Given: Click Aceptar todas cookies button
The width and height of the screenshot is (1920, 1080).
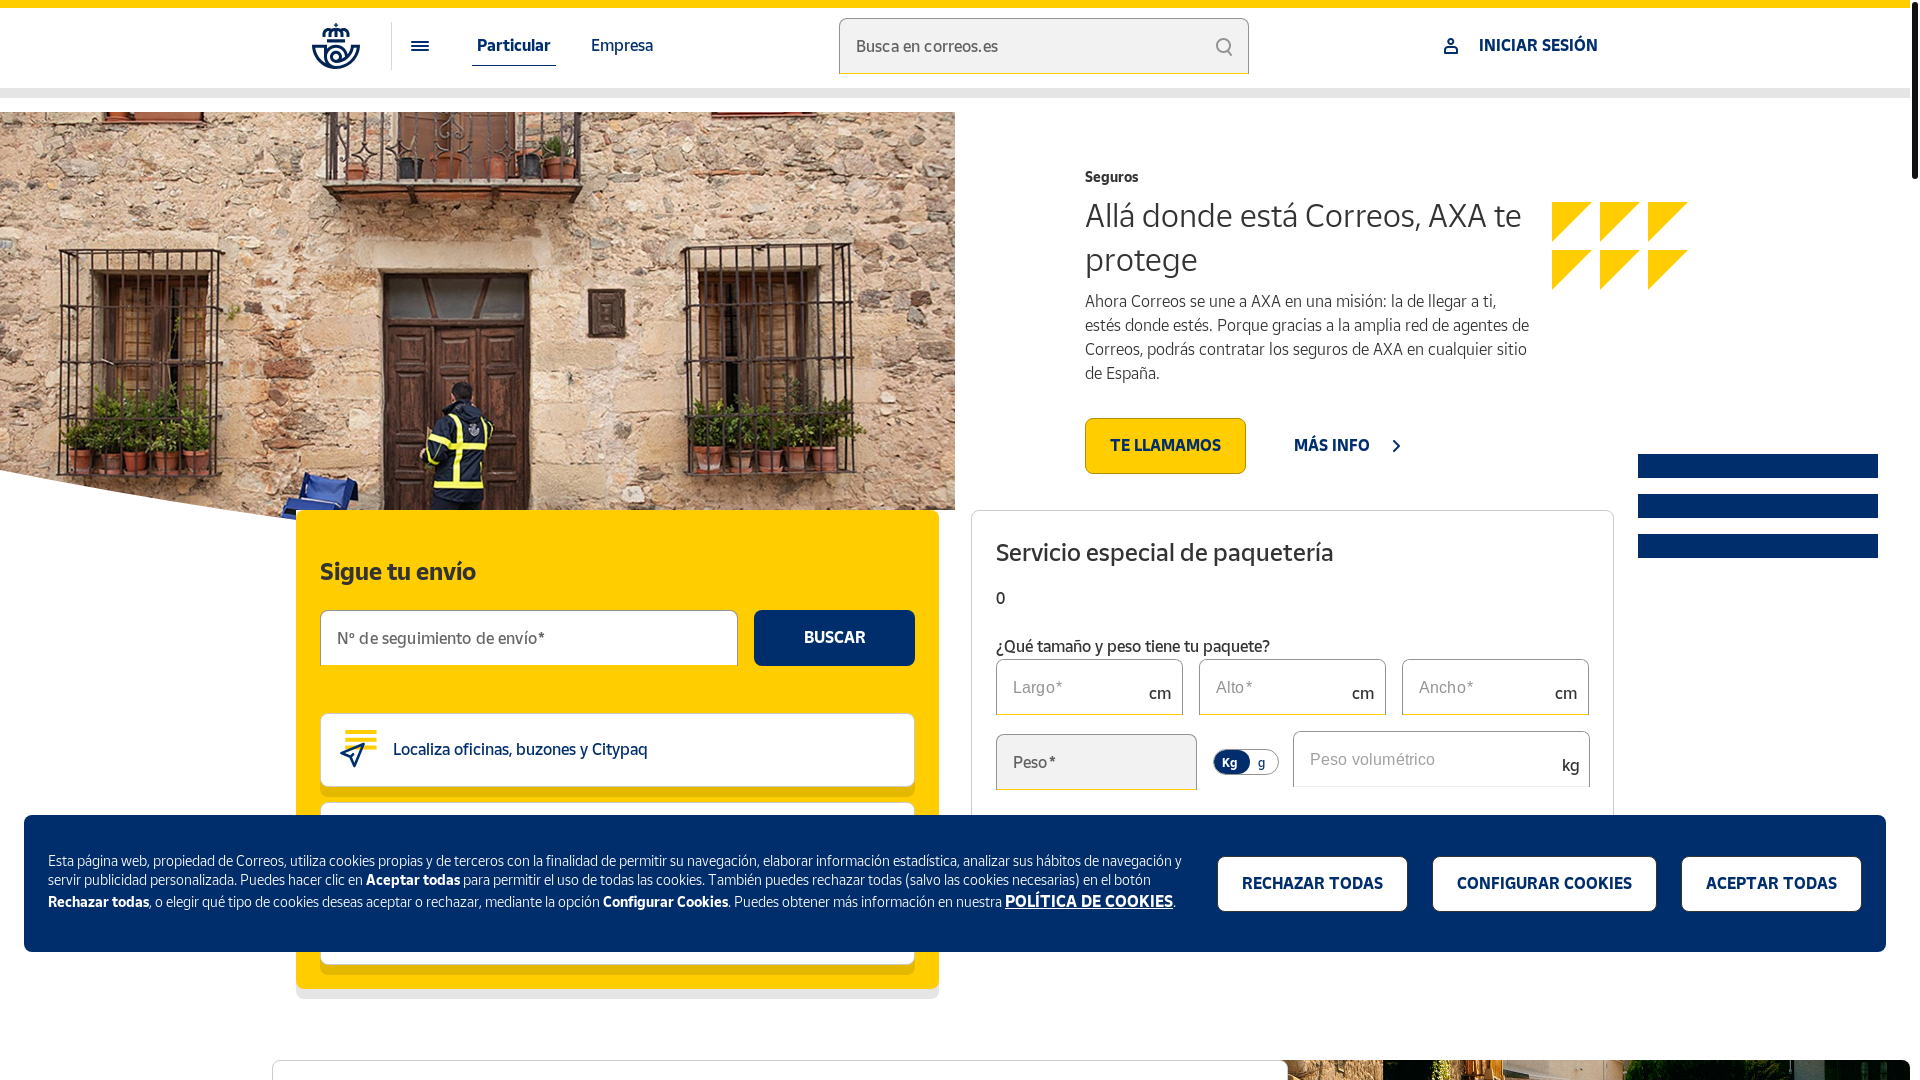Looking at the screenshot, I should 1771,884.
